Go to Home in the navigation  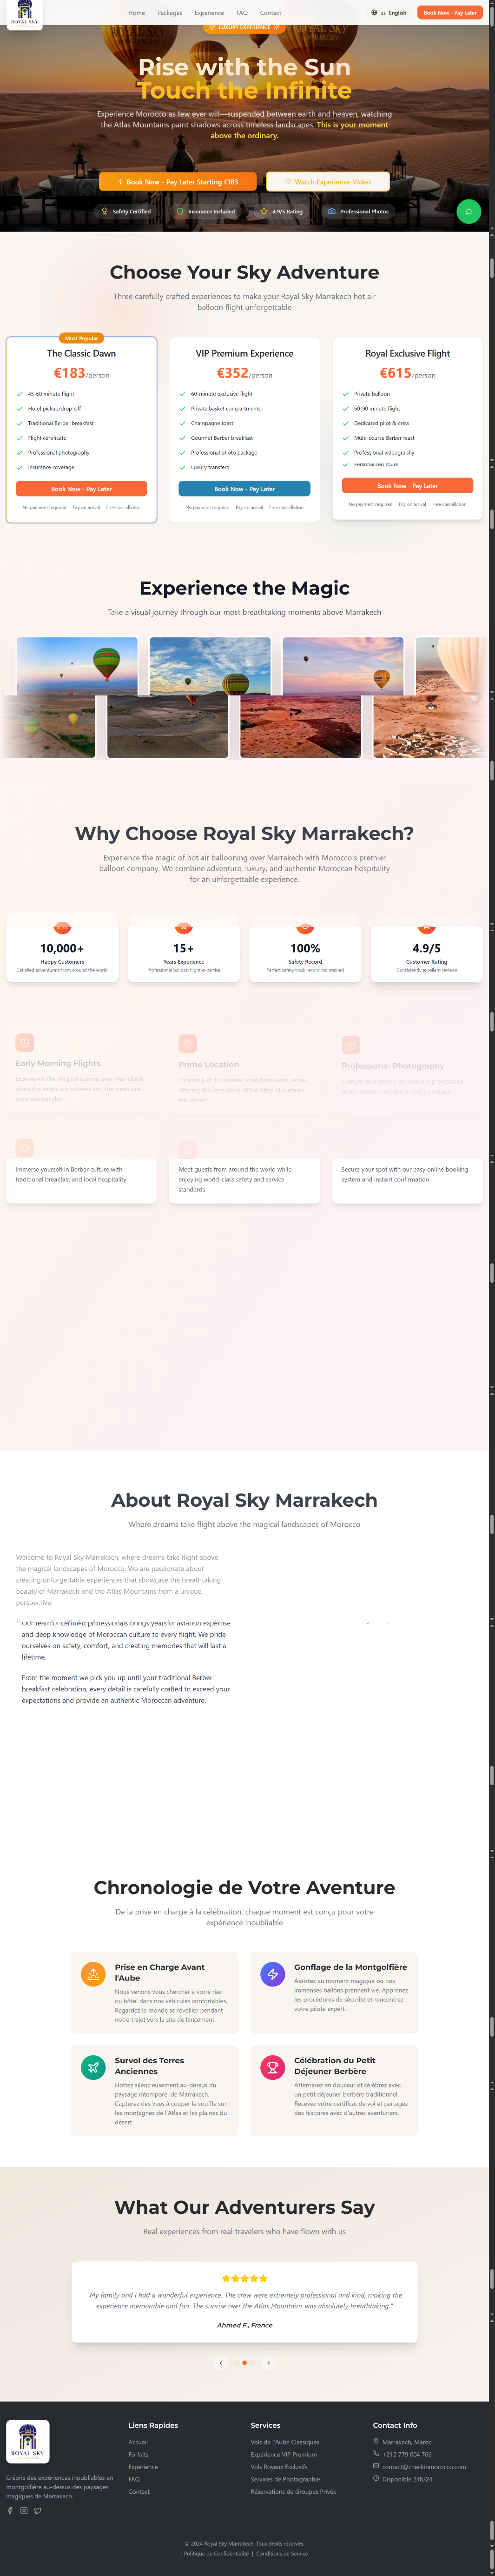[x=137, y=13]
